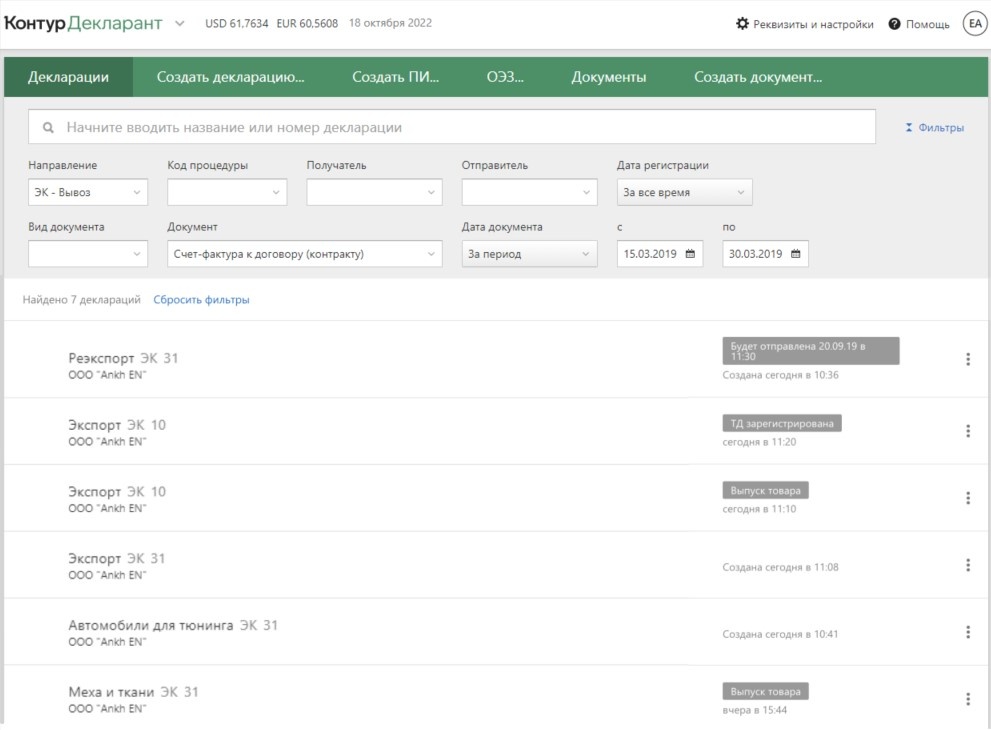Click the 'Создана сегодня в 11:08' text

[x=781, y=567]
